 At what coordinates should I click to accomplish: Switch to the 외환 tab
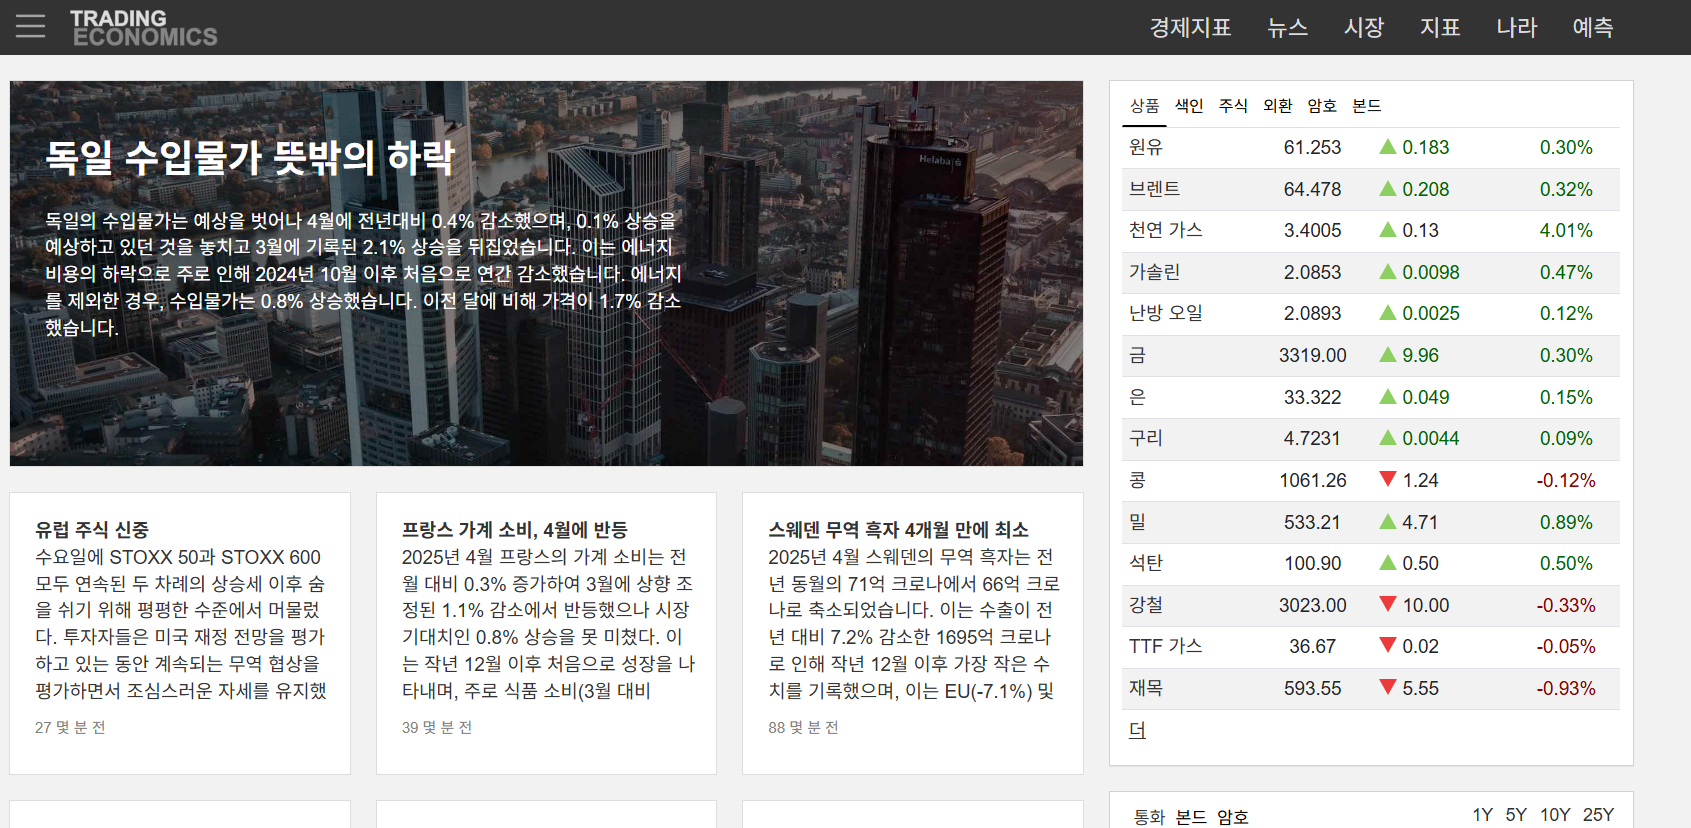pyautogui.click(x=1277, y=106)
